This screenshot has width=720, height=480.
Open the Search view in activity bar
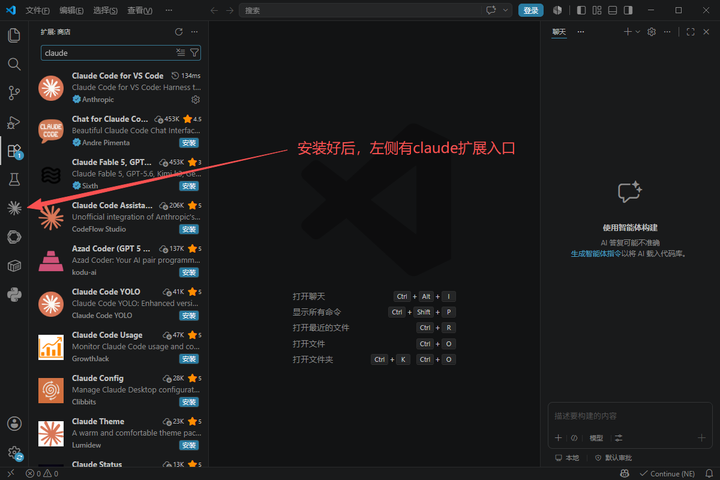[x=14, y=64]
